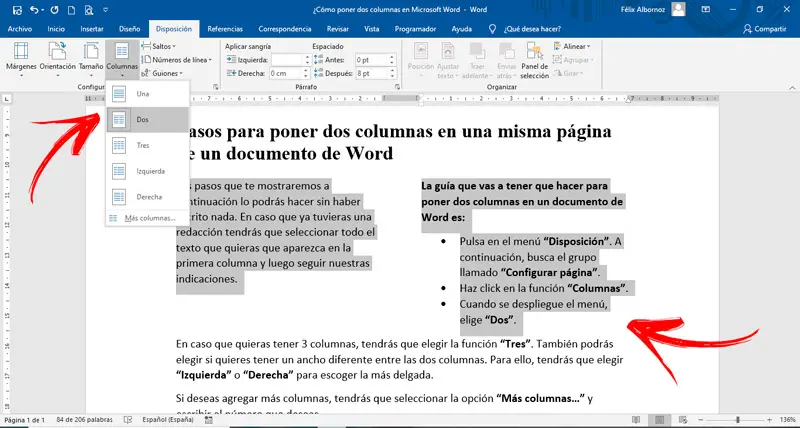Screen dimensions: 800x428
Task: Click the Página 1 de 1 status
Action: coord(24,420)
